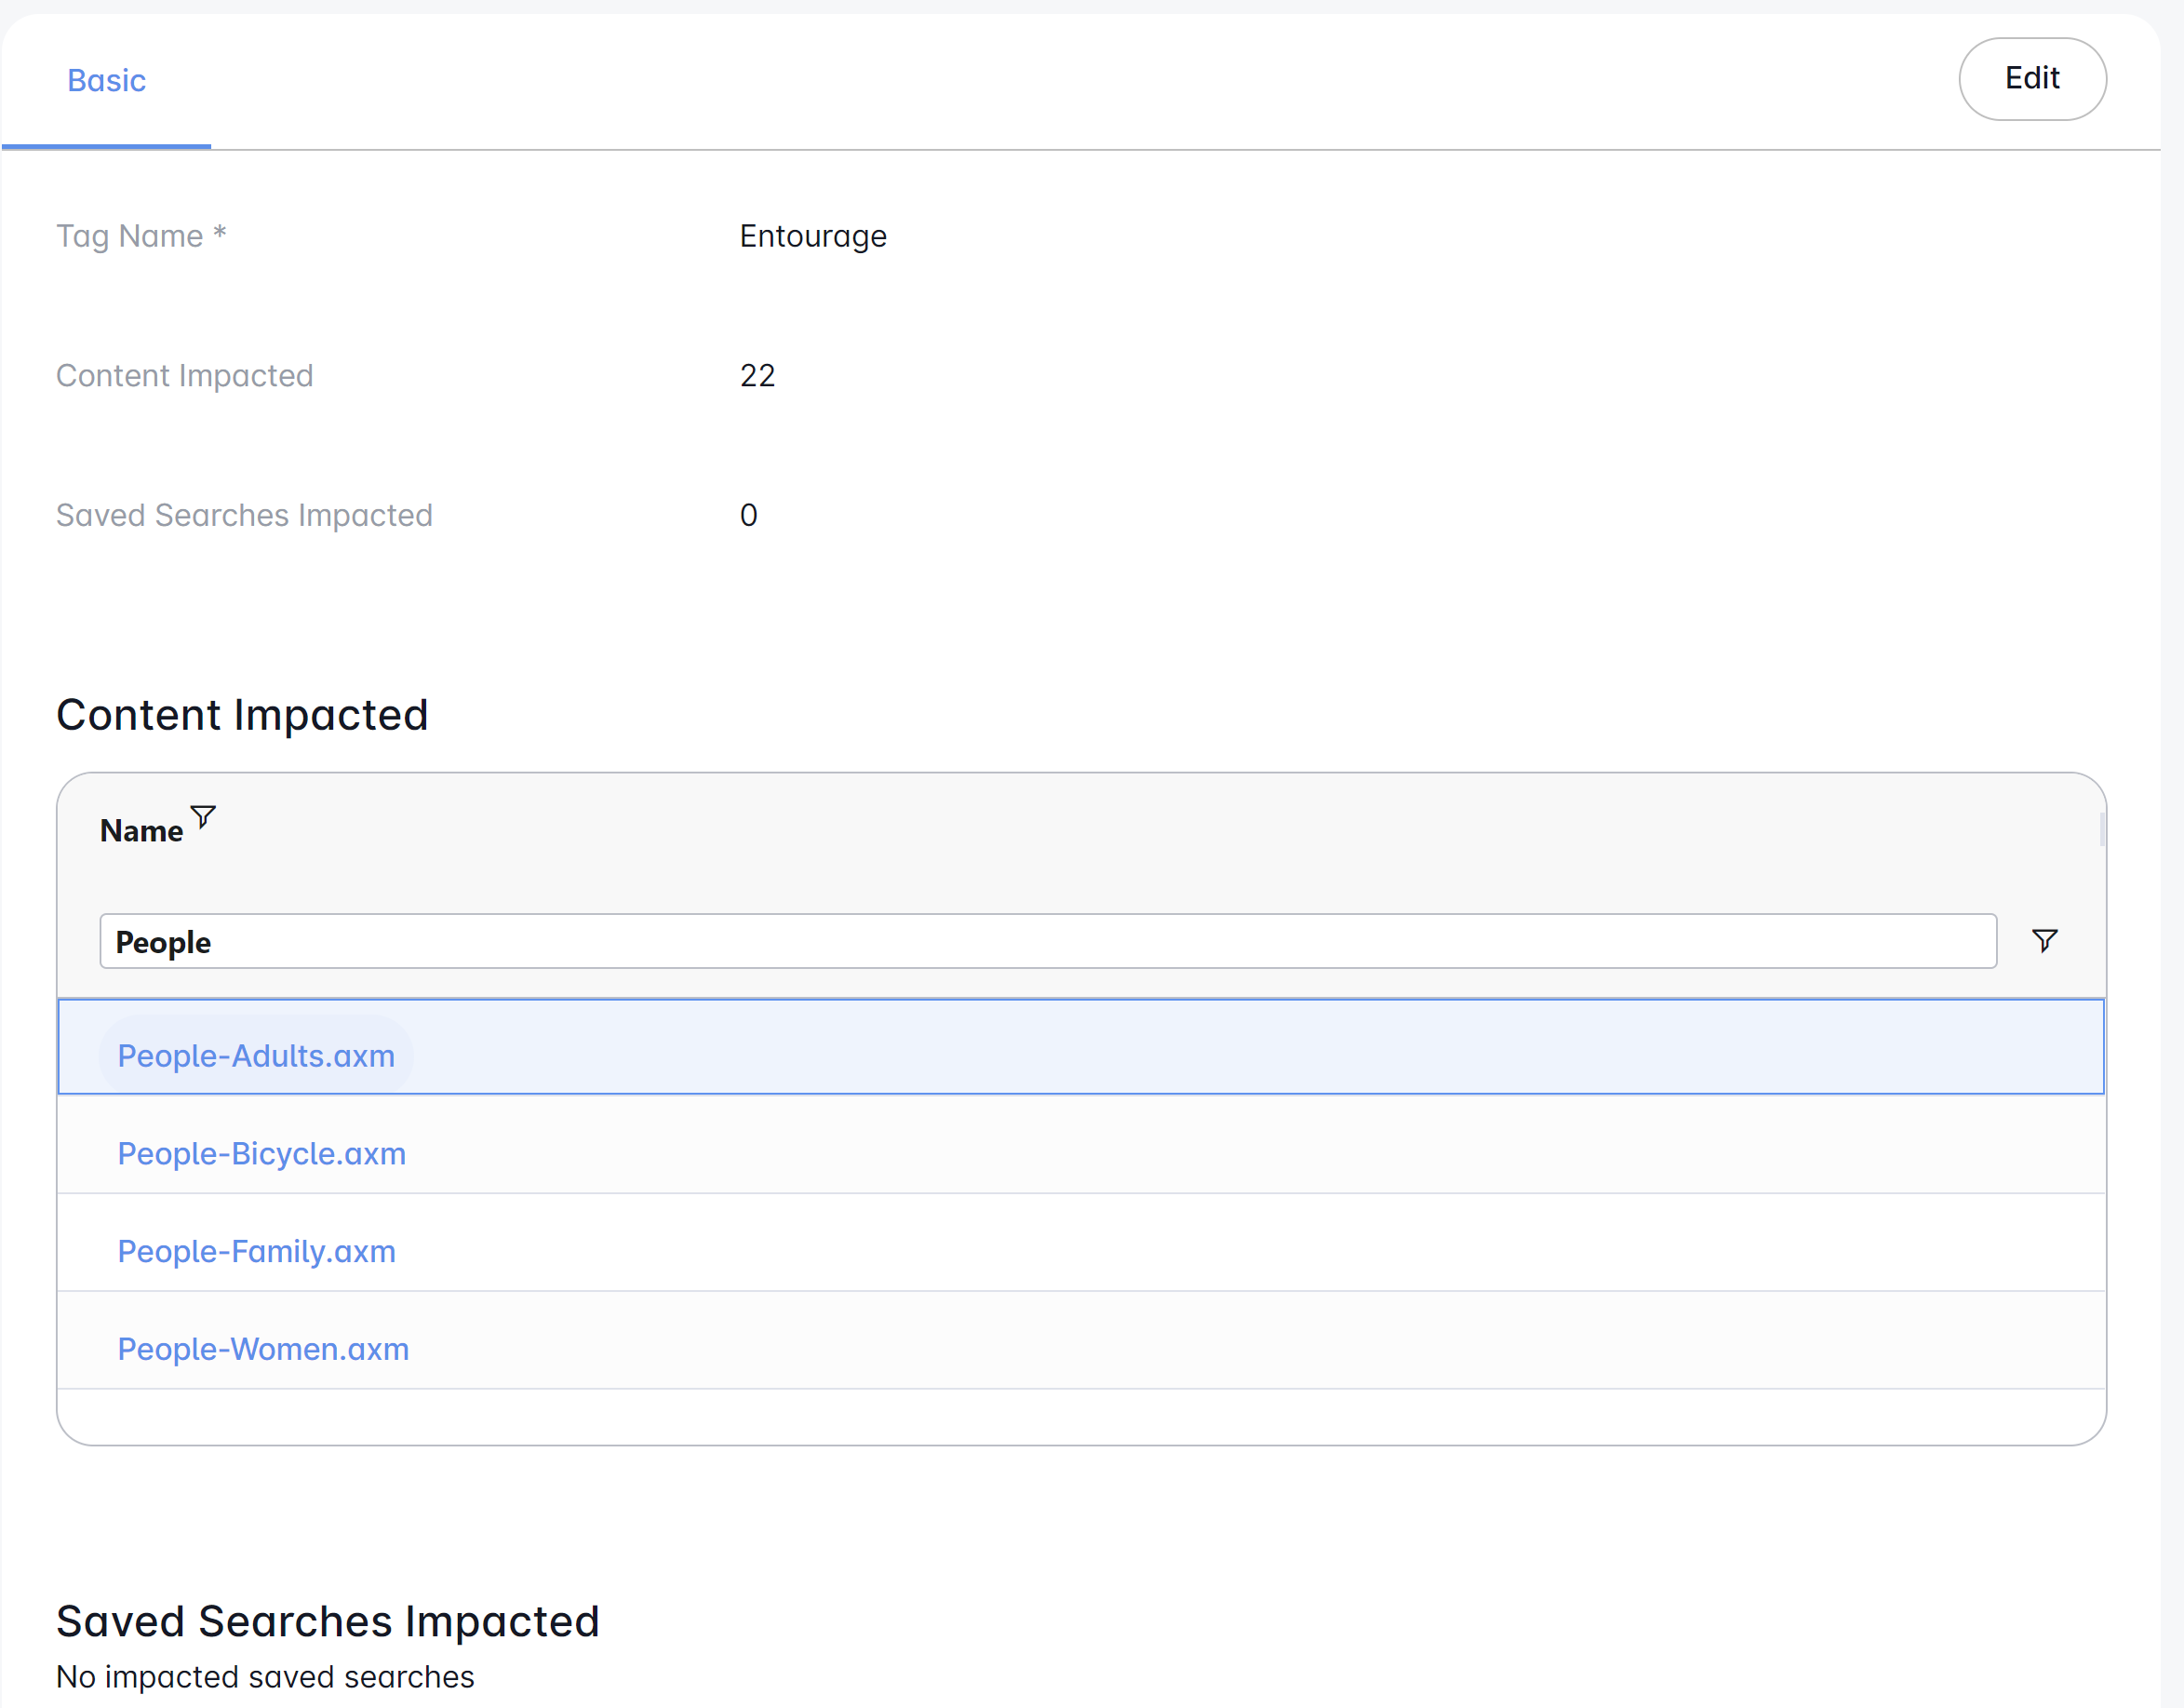Click the filter icon beside Name header
The image size is (2184, 1708).
point(203,817)
